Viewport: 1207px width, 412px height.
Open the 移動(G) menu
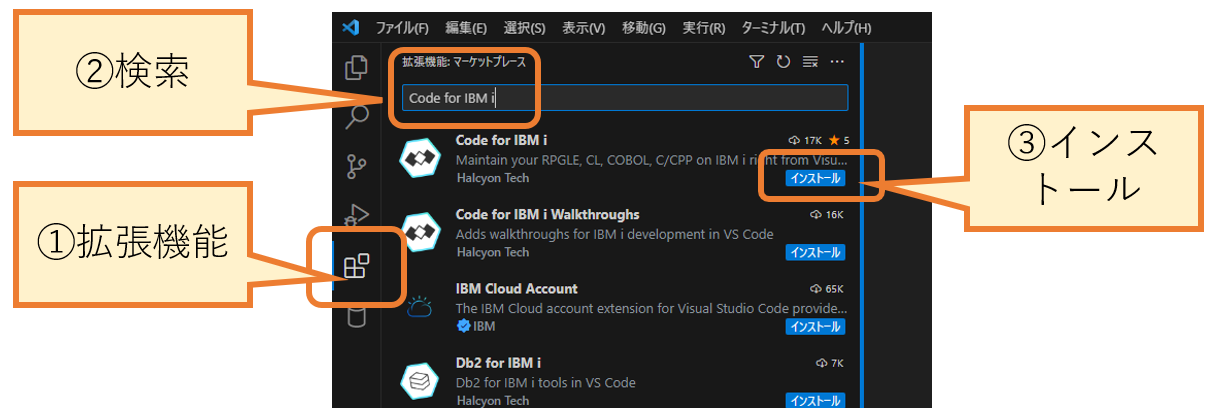(643, 28)
